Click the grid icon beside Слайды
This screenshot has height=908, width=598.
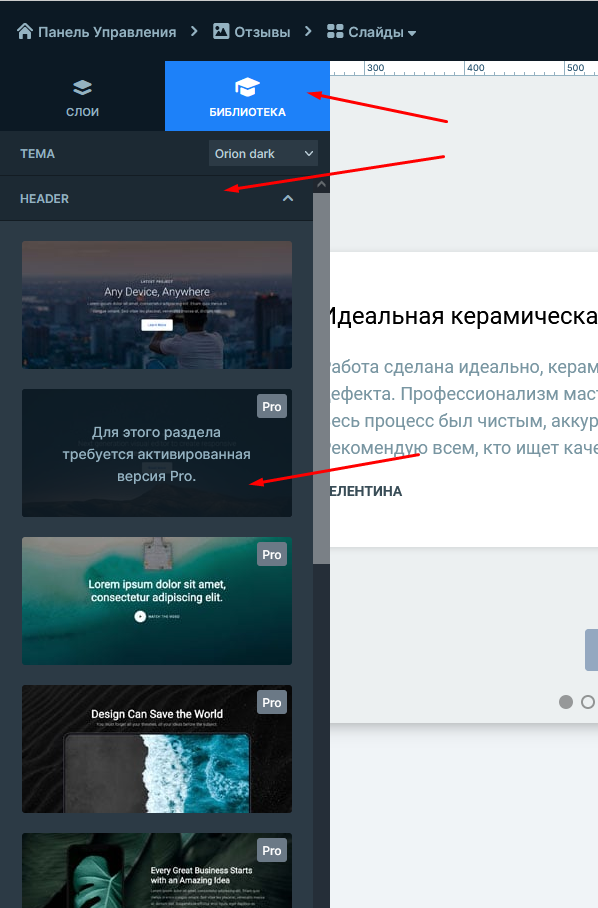pyautogui.click(x=335, y=31)
